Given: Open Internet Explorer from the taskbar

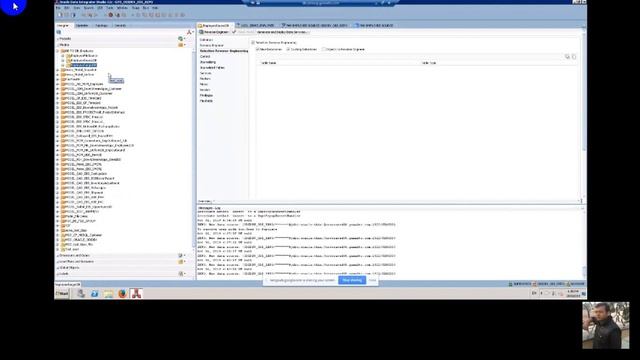Looking at the screenshot, I should coord(95,293).
